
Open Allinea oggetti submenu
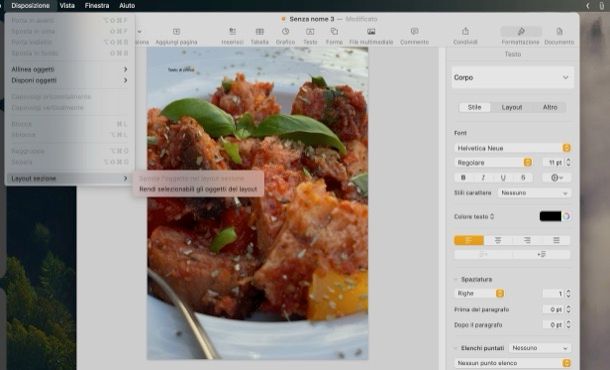point(69,69)
